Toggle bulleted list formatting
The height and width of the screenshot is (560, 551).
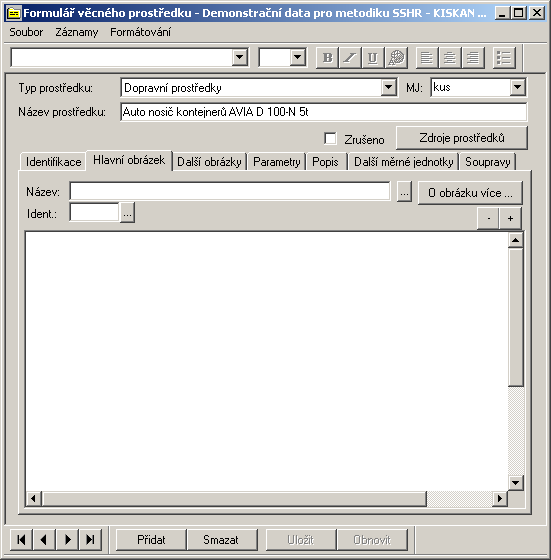504,58
